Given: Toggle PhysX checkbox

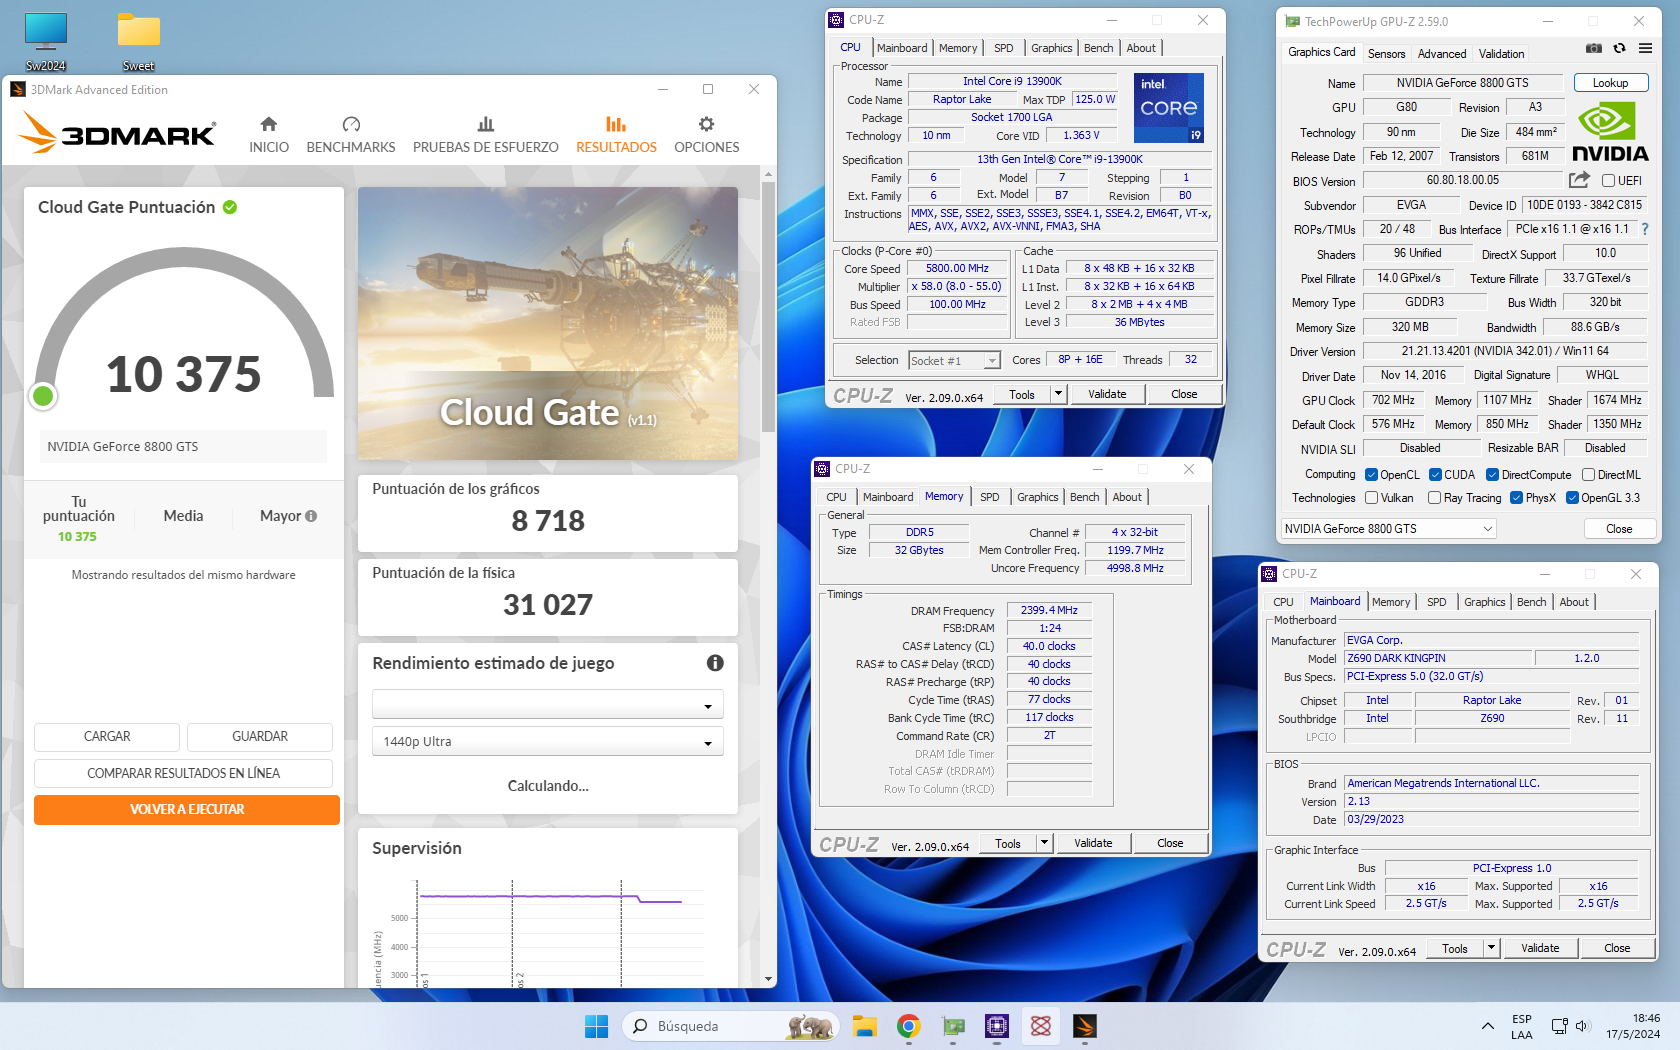Looking at the screenshot, I should (1516, 498).
